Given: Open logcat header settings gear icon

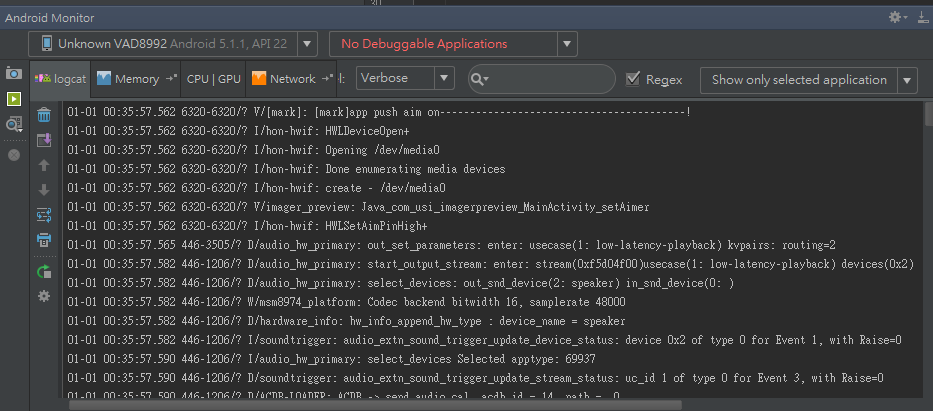Looking at the screenshot, I should pyautogui.click(x=44, y=296).
